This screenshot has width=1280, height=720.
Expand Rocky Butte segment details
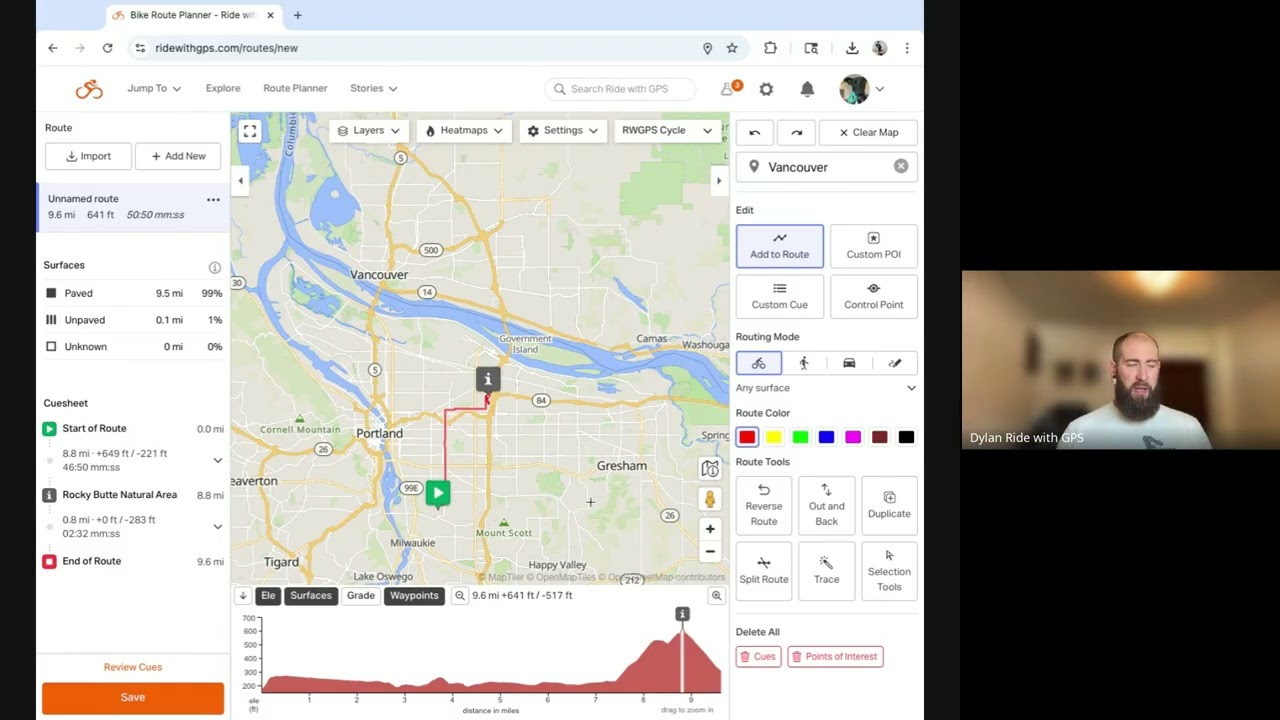(217, 527)
